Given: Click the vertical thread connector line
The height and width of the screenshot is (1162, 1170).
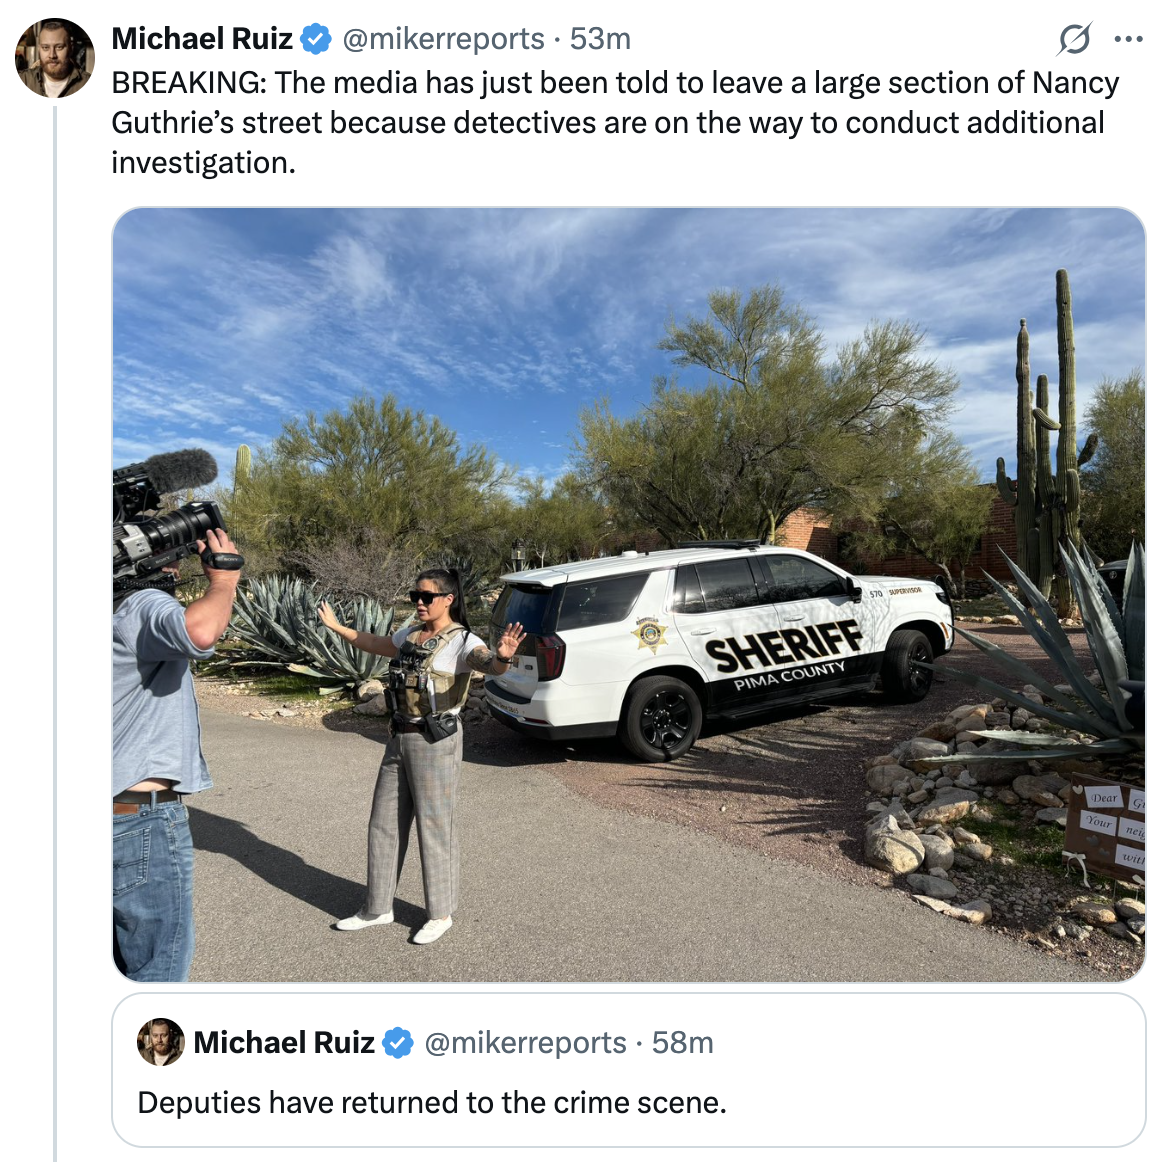Looking at the screenshot, I should coord(54,633).
